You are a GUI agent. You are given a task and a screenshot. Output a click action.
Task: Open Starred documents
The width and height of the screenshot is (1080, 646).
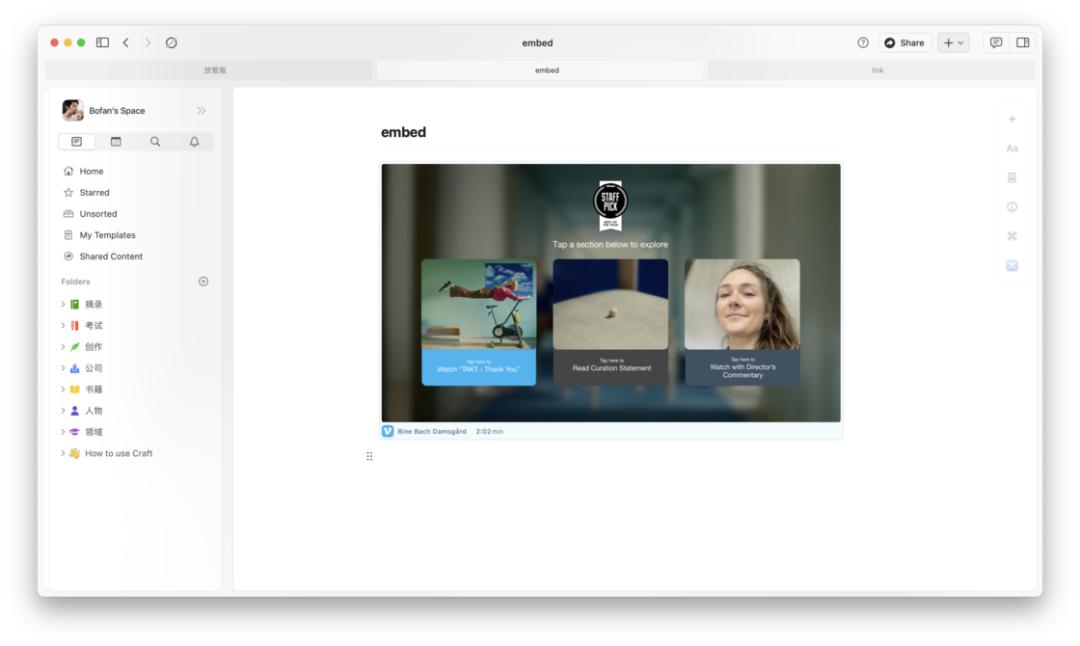point(94,193)
